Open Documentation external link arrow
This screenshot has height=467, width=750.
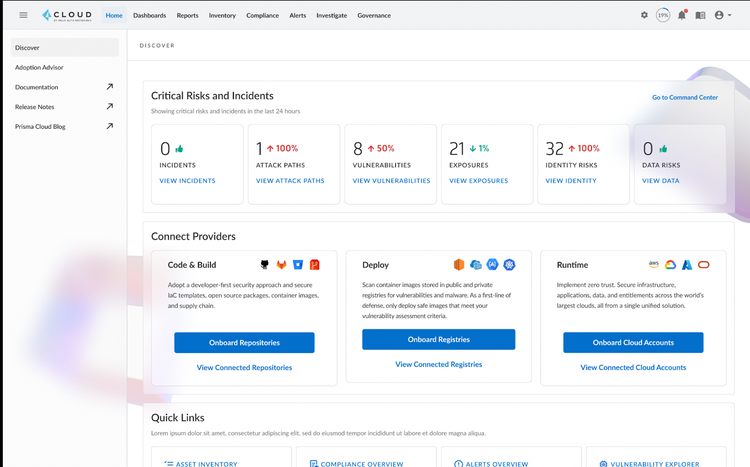pos(110,87)
